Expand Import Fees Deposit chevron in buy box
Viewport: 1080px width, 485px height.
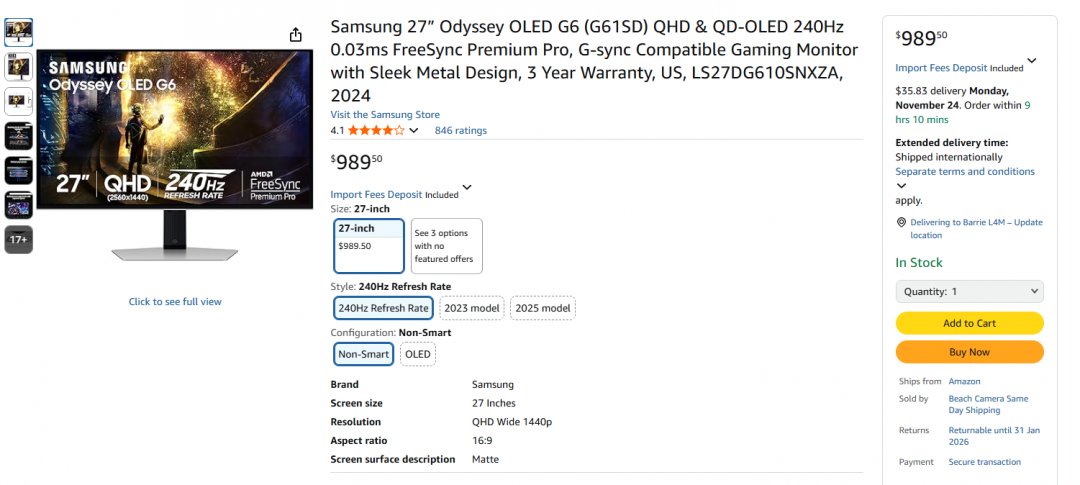pos(1032,61)
